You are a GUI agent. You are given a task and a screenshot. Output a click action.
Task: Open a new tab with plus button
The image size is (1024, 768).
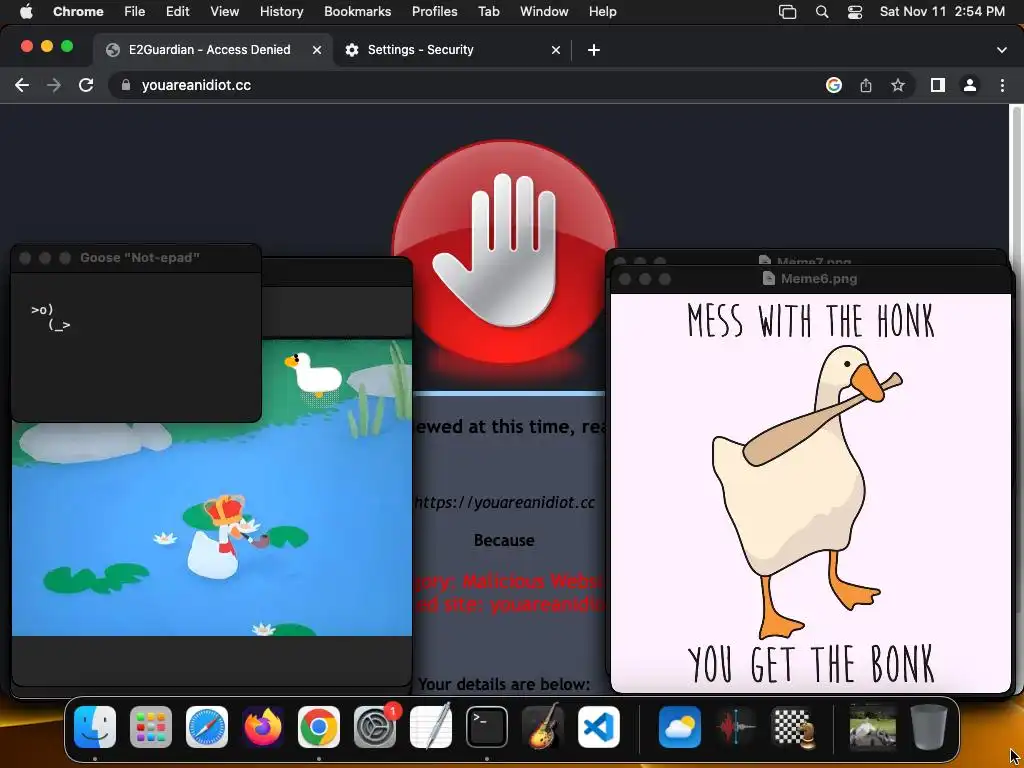[x=594, y=50]
